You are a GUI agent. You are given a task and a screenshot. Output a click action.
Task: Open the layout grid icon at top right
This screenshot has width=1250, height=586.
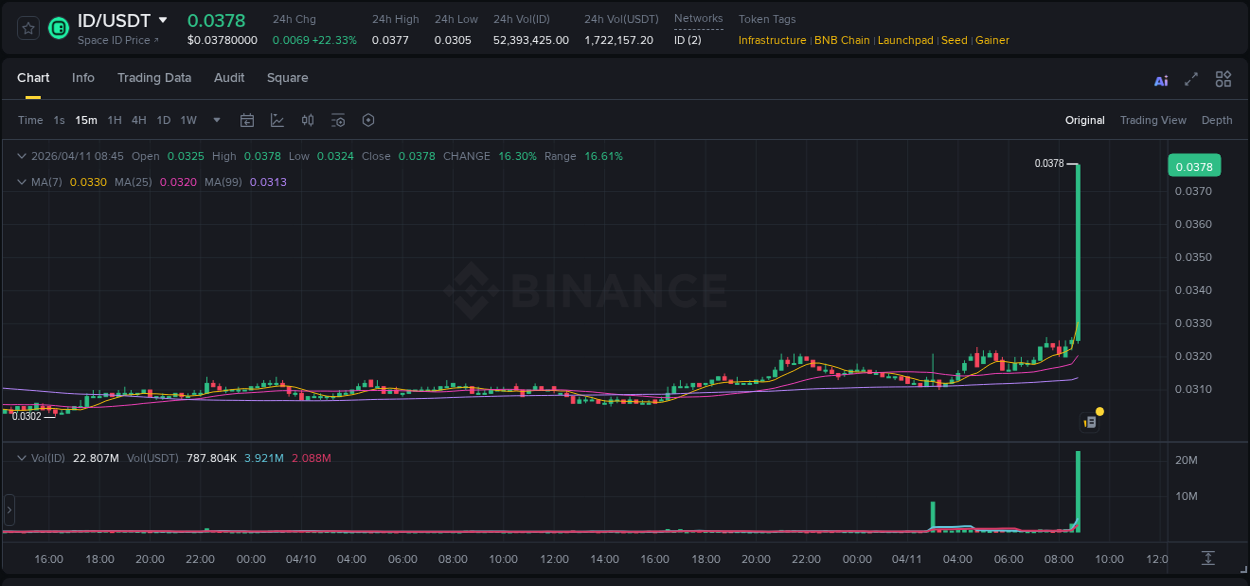1223,79
